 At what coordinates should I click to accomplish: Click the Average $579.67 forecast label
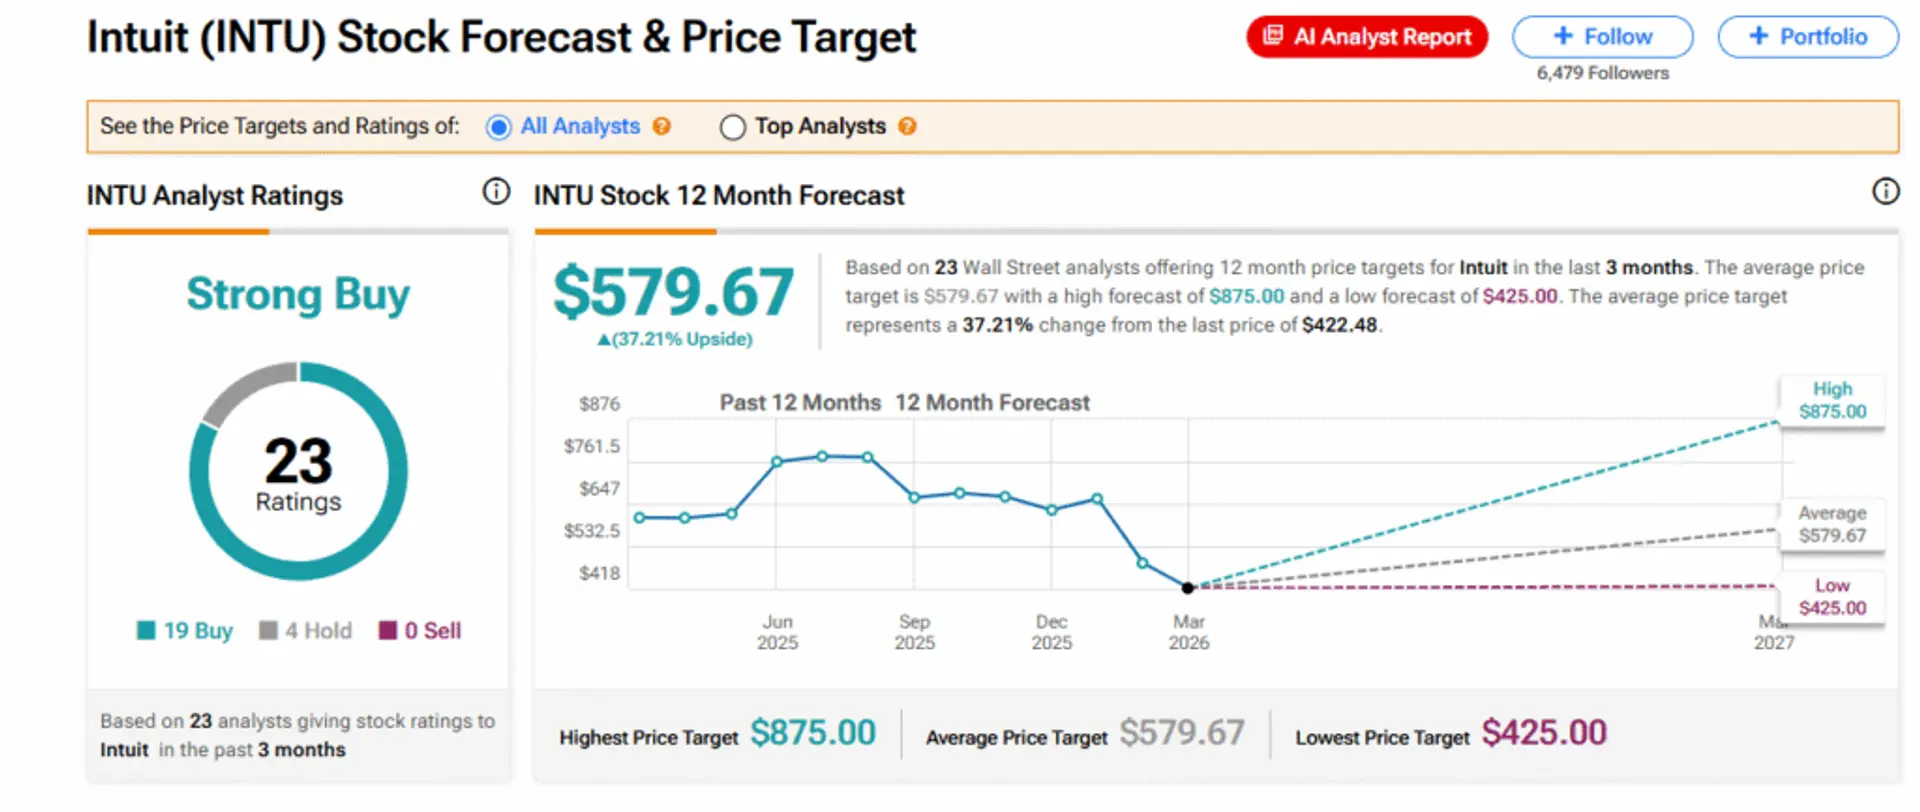coord(1832,524)
